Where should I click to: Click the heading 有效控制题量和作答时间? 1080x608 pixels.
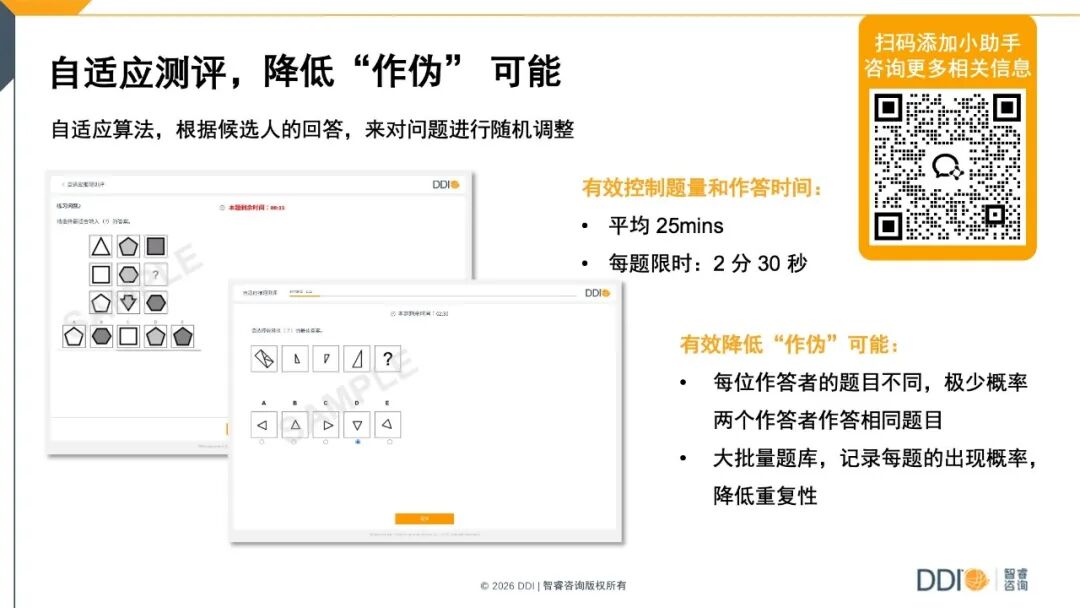702,187
